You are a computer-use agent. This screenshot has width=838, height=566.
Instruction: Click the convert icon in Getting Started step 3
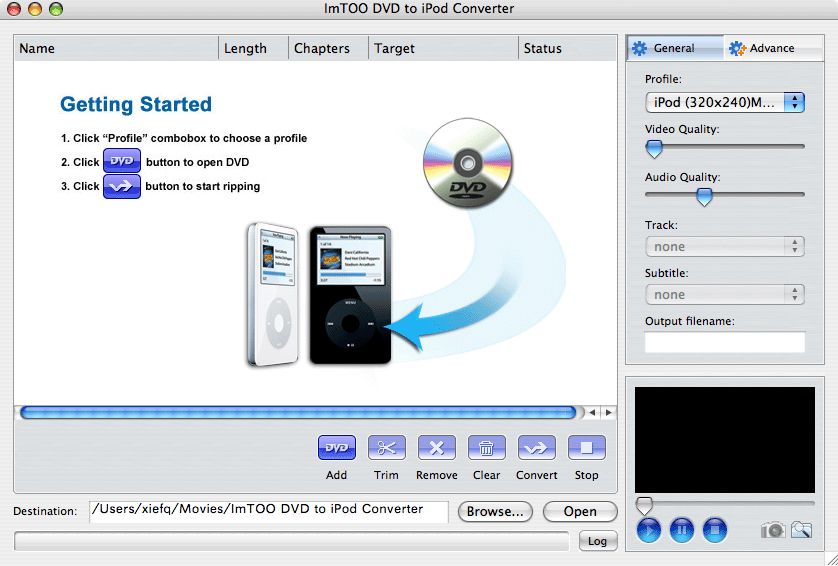(122, 186)
